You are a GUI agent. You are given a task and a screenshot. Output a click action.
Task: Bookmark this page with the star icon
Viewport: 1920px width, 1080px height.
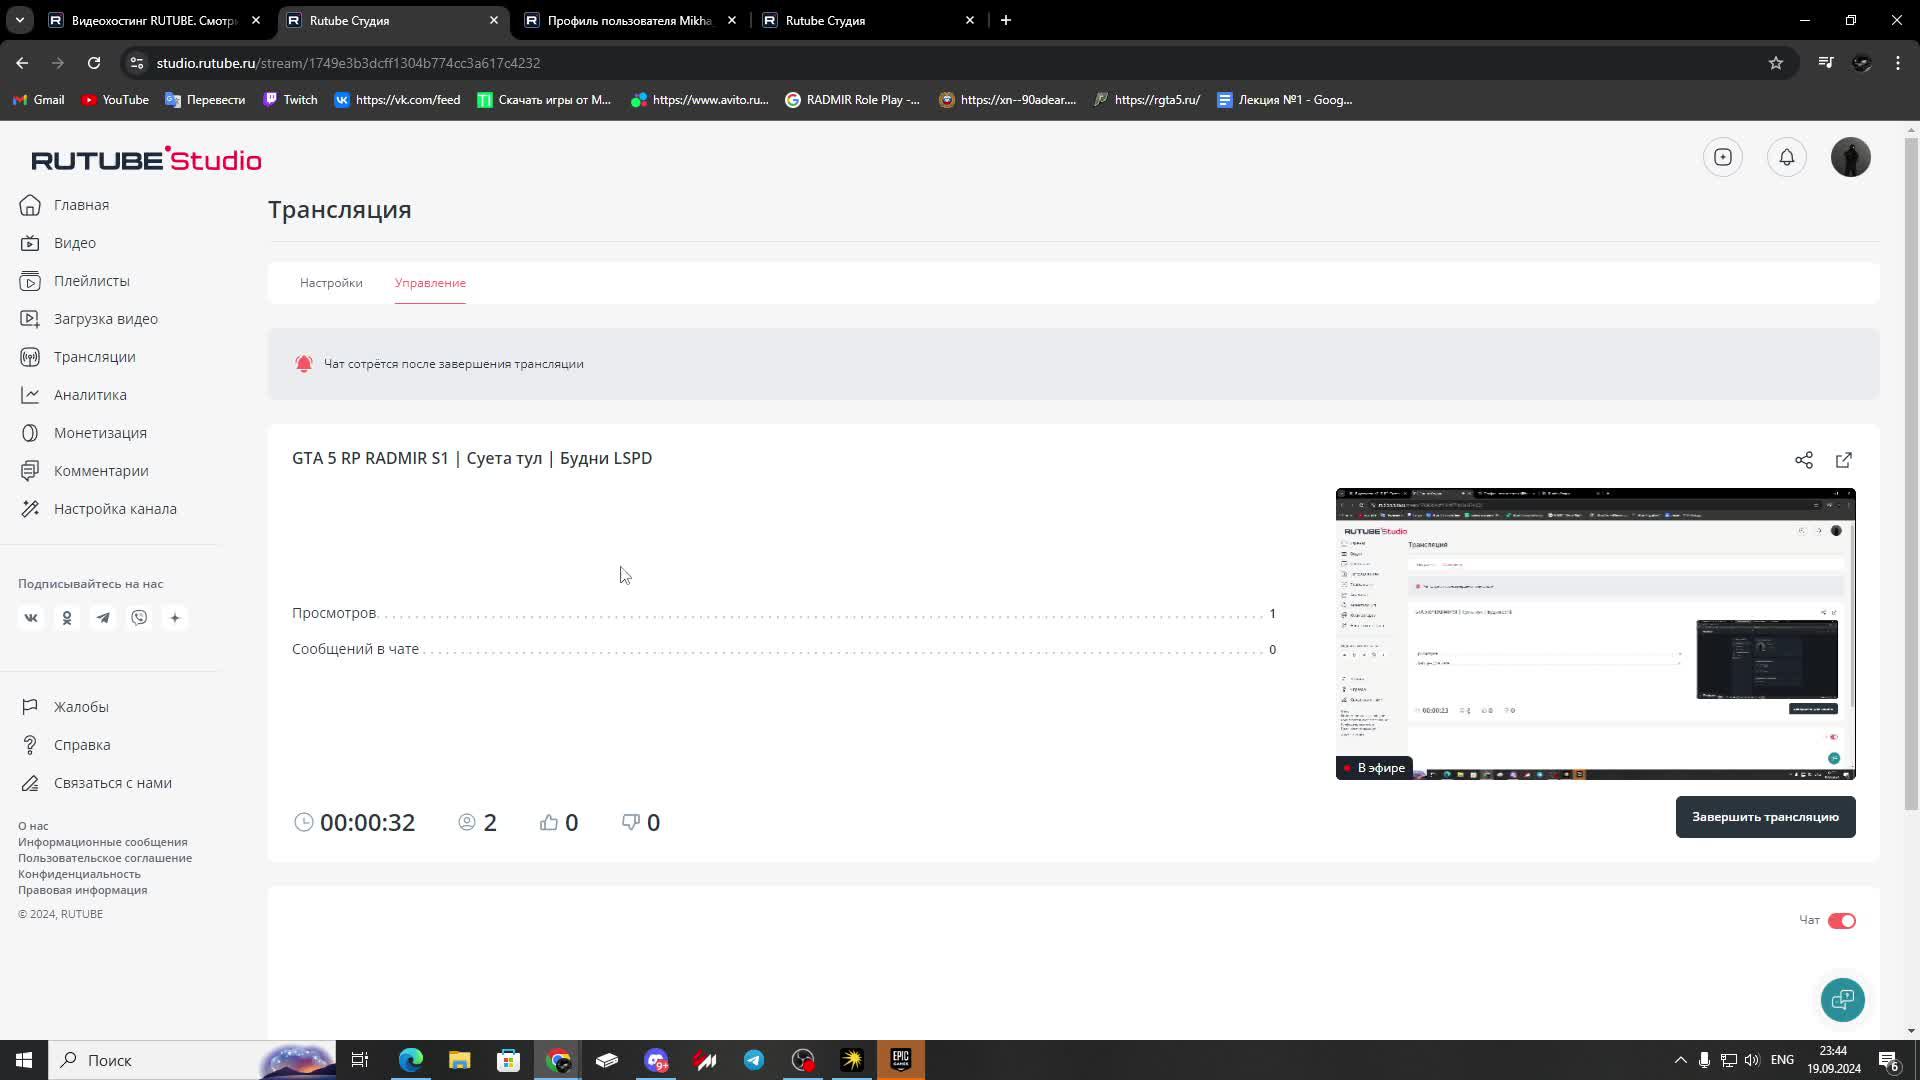1776,63
